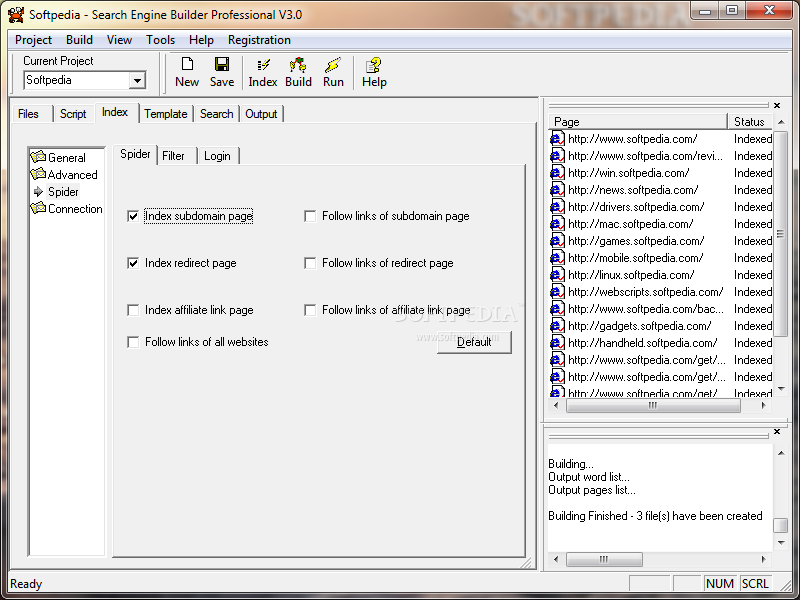Click the Run lightning icon

(333, 65)
